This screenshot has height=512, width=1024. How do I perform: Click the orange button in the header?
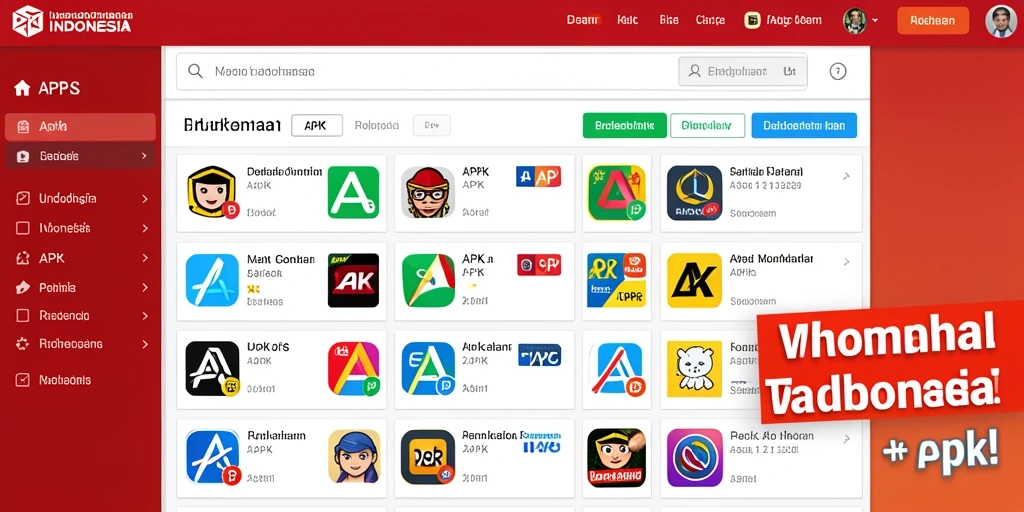click(x=933, y=20)
